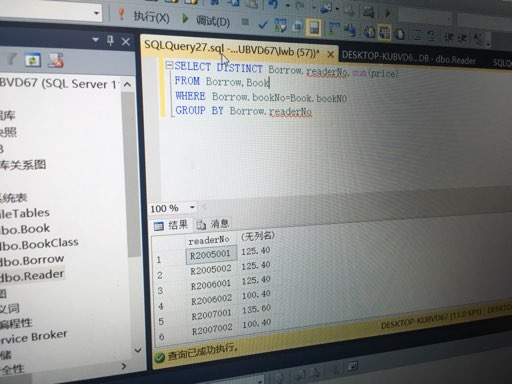Open the 100 % zoom dropdown
The height and width of the screenshot is (384, 512).
(192, 207)
